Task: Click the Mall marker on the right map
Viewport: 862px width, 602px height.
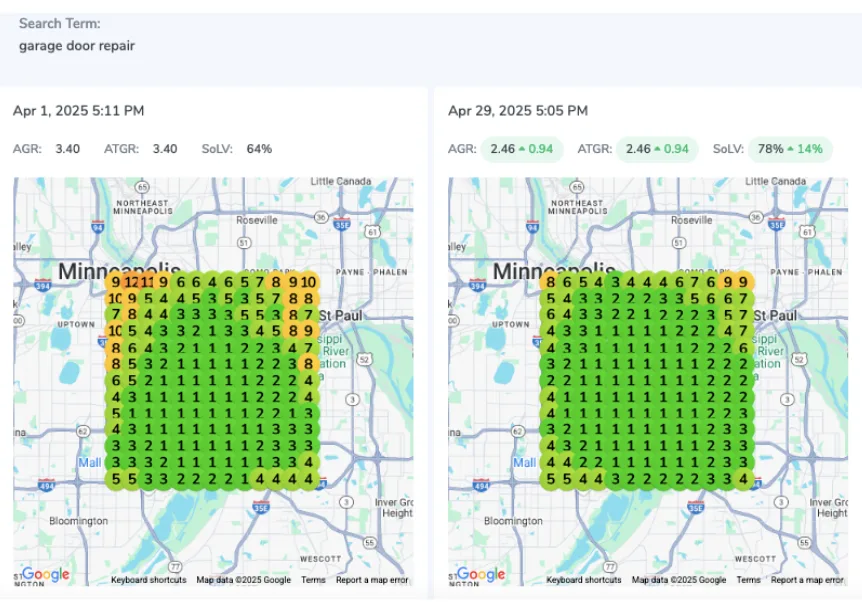Action: tap(524, 463)
